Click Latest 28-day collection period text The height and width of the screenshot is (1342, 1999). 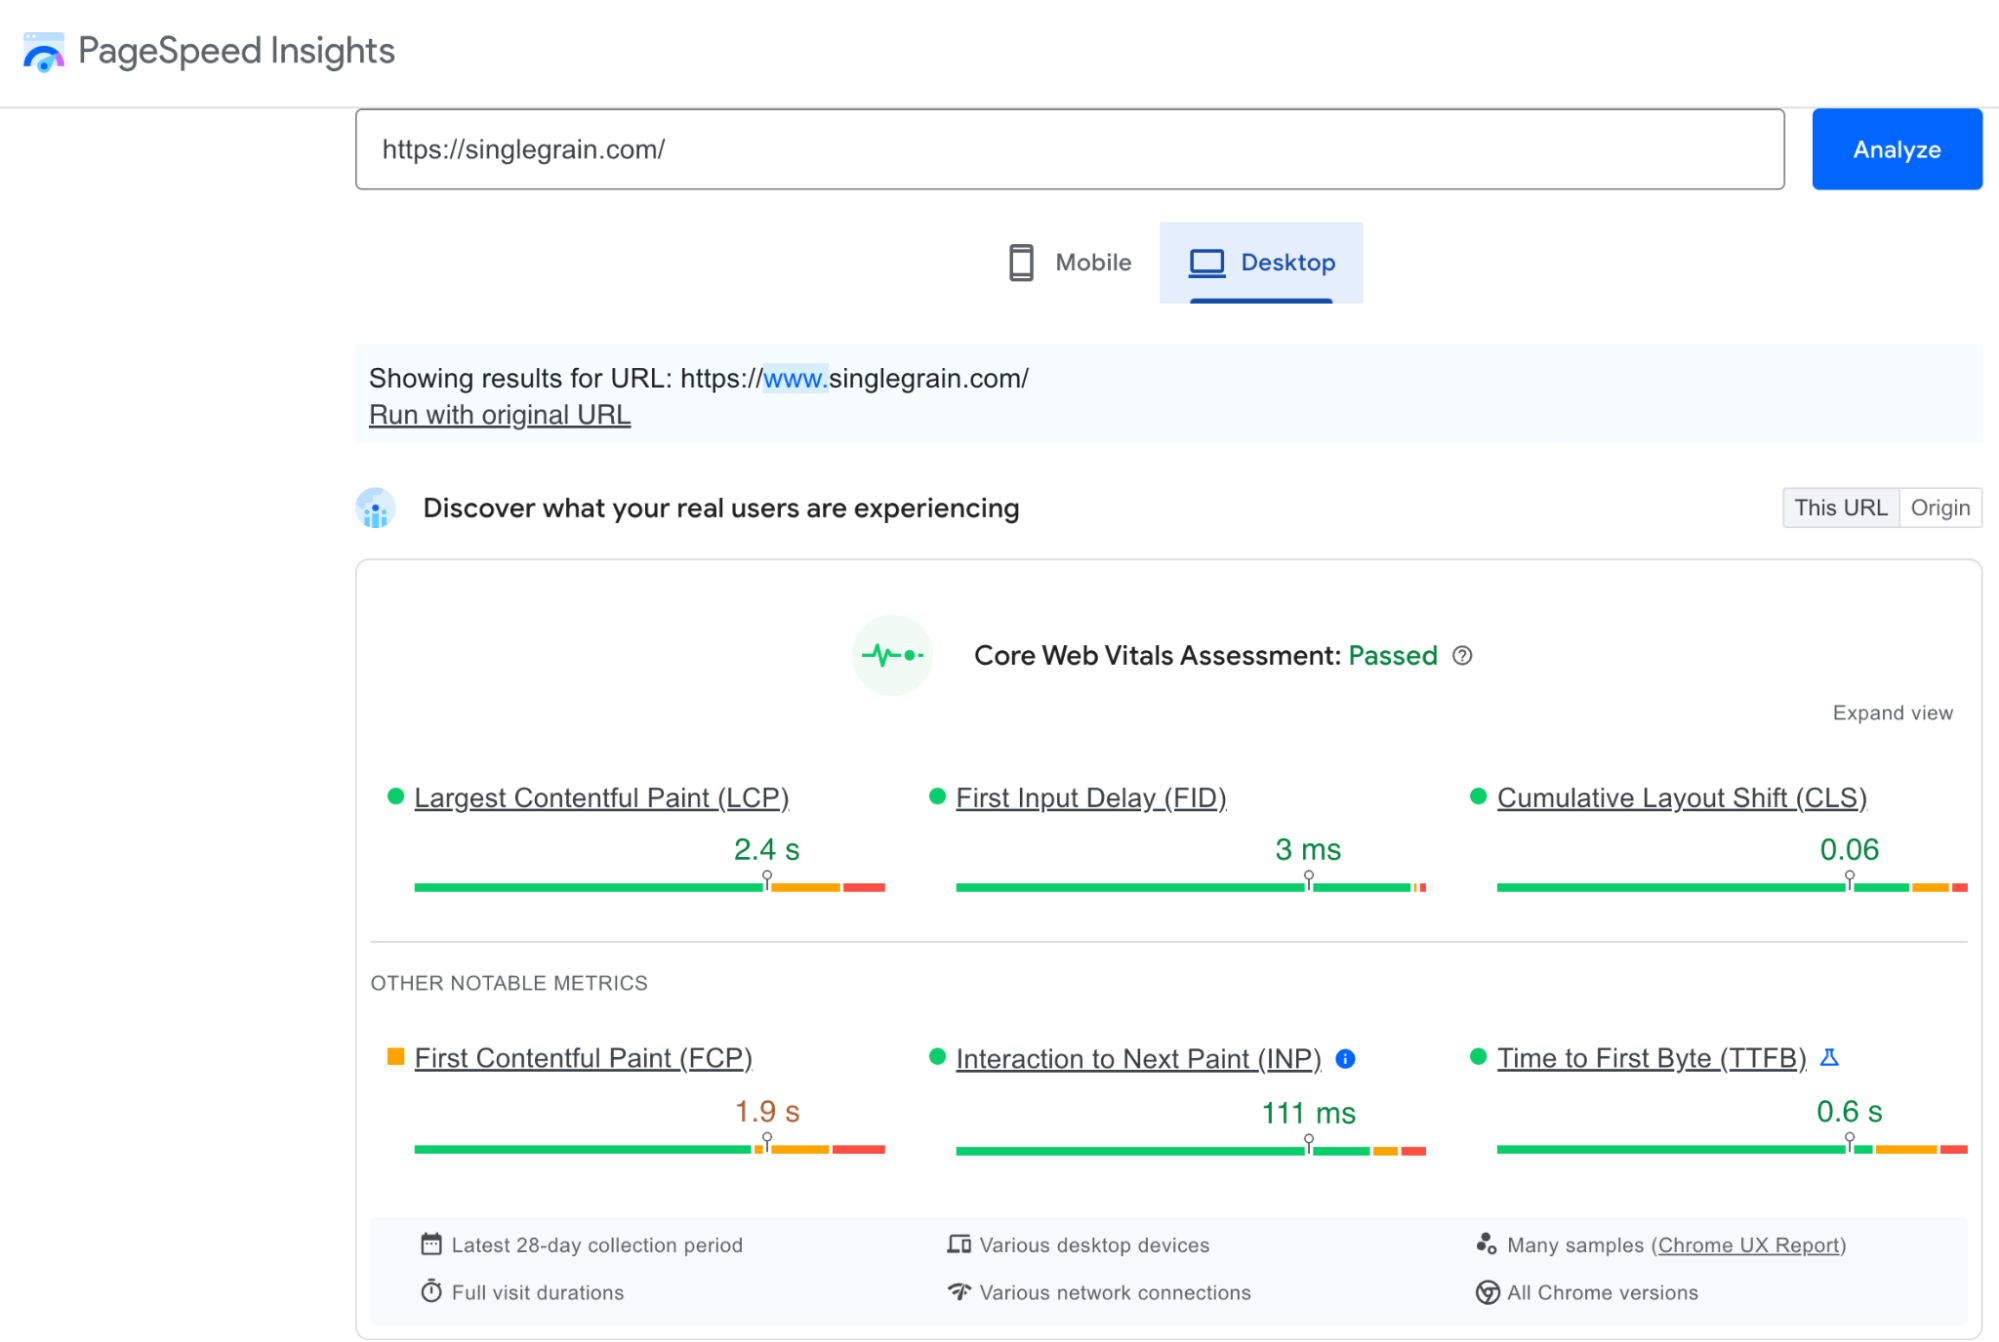pyautogui.click(x=597, y=1245)
